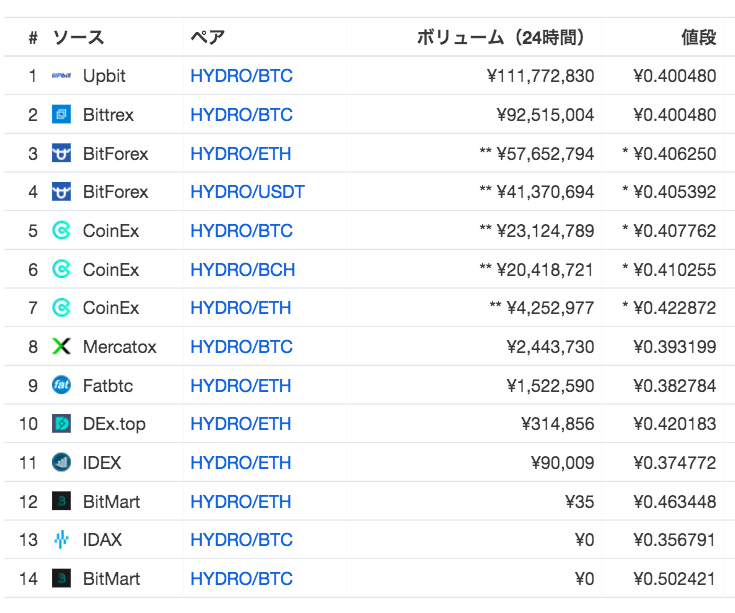735x613 pixels.
Task: Open the HYDRO/USDT pair link
Action: click(x=248, y=192)
